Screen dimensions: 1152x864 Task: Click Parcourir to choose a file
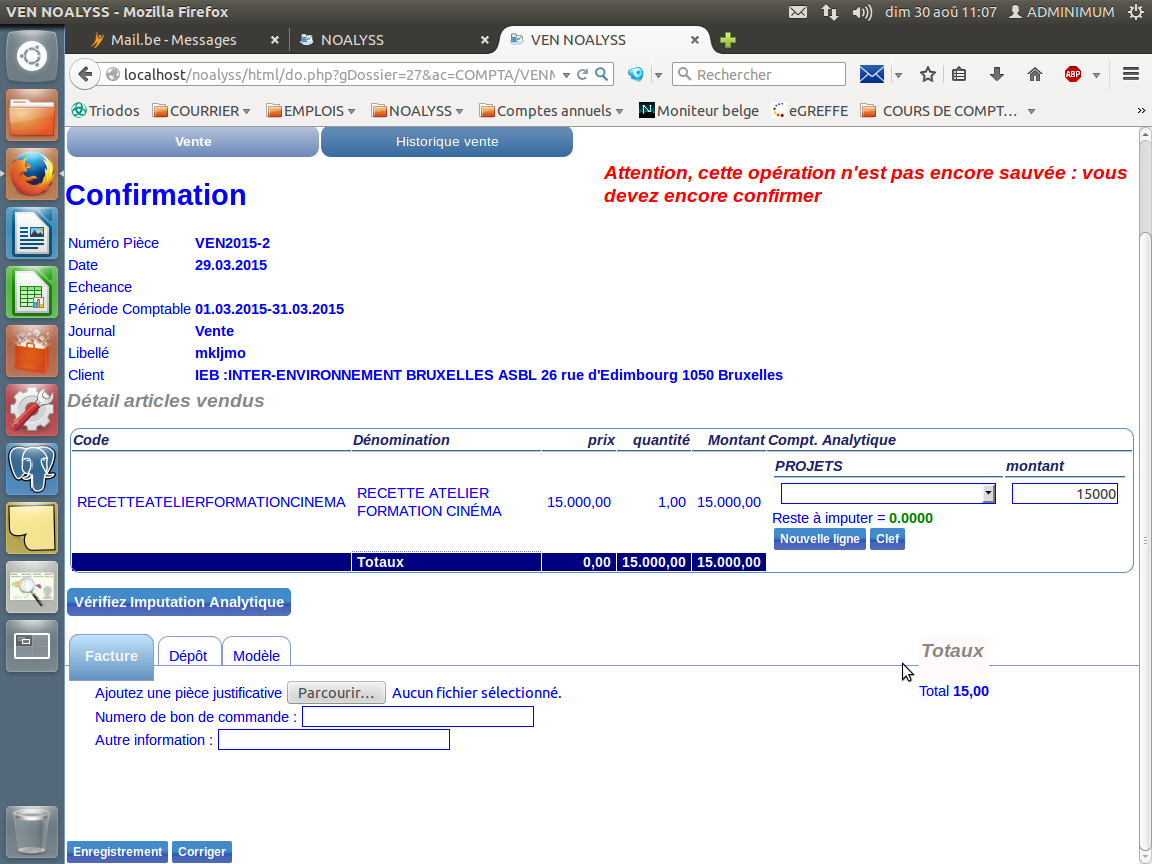point(336,693)
